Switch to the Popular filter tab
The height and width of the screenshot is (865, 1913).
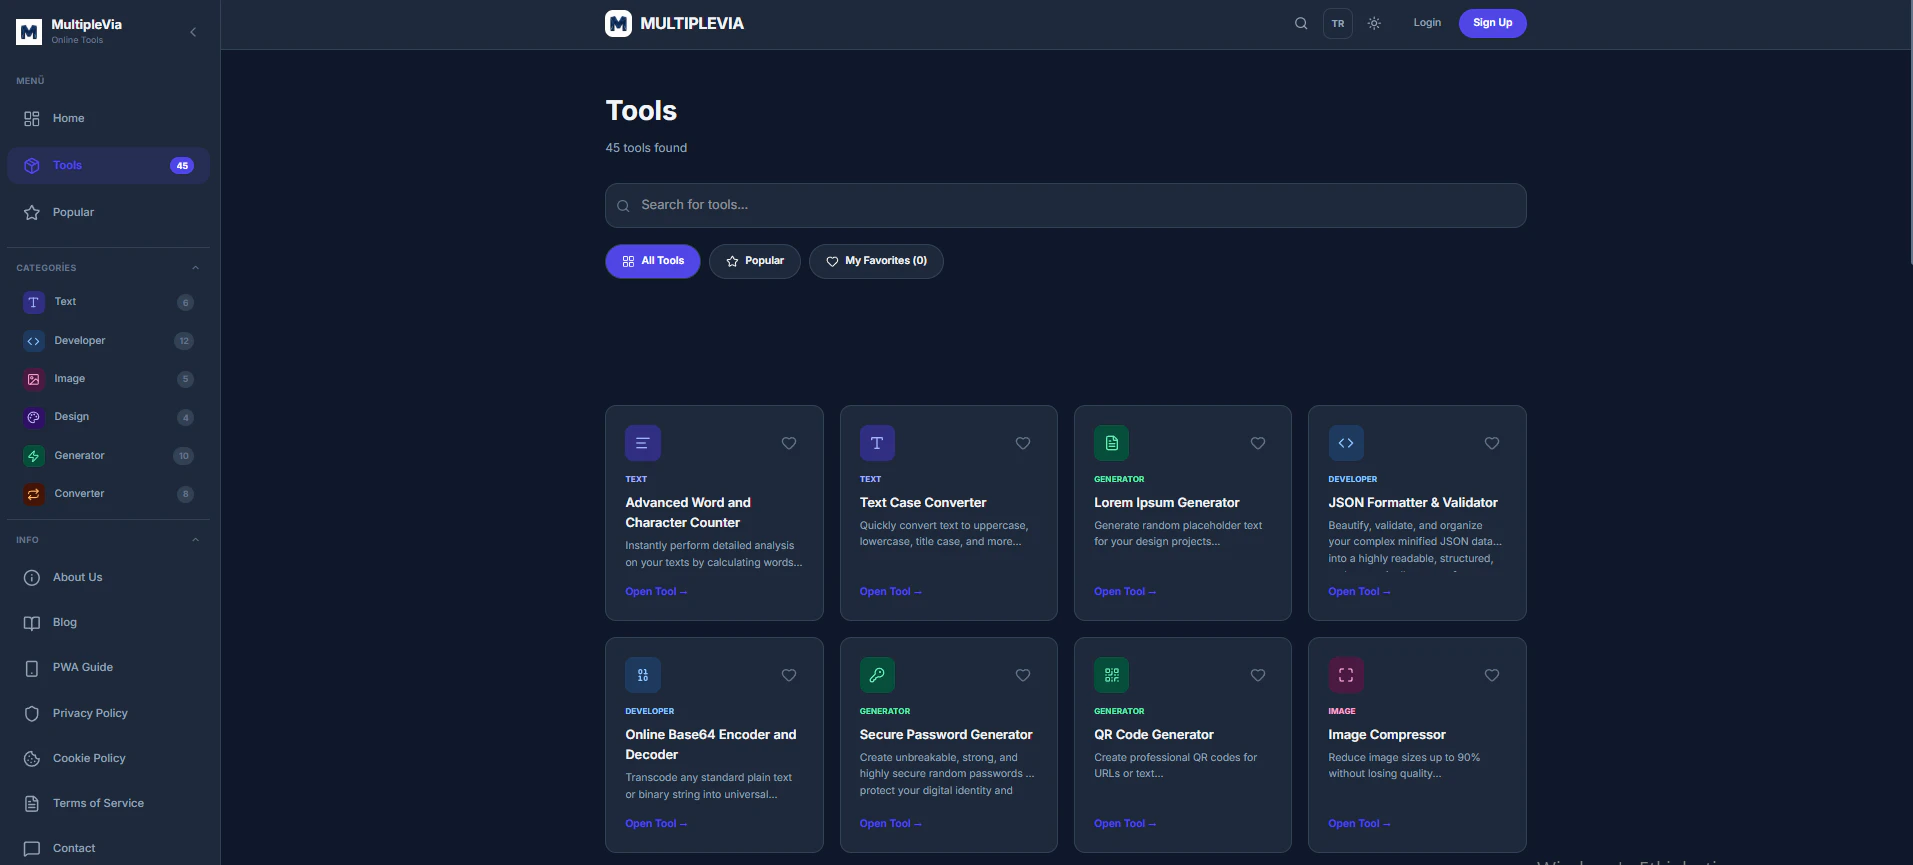755,261
